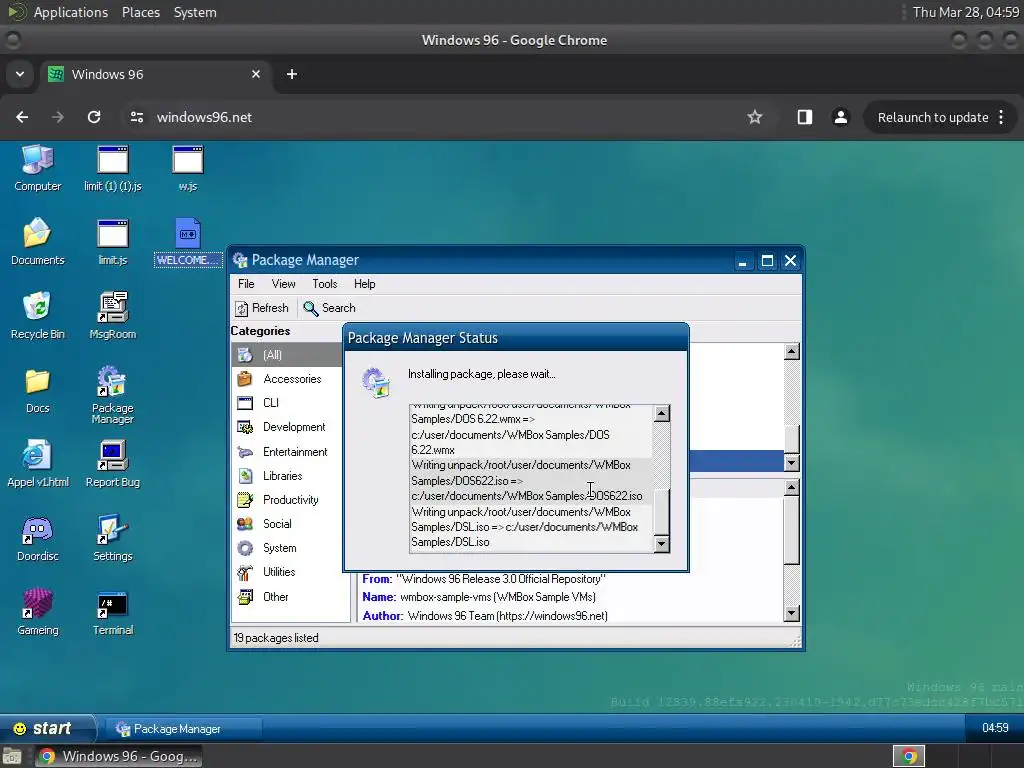Maximize the Package Manager window
This screenshot has width=1024, height=768.
pos(767,261)
